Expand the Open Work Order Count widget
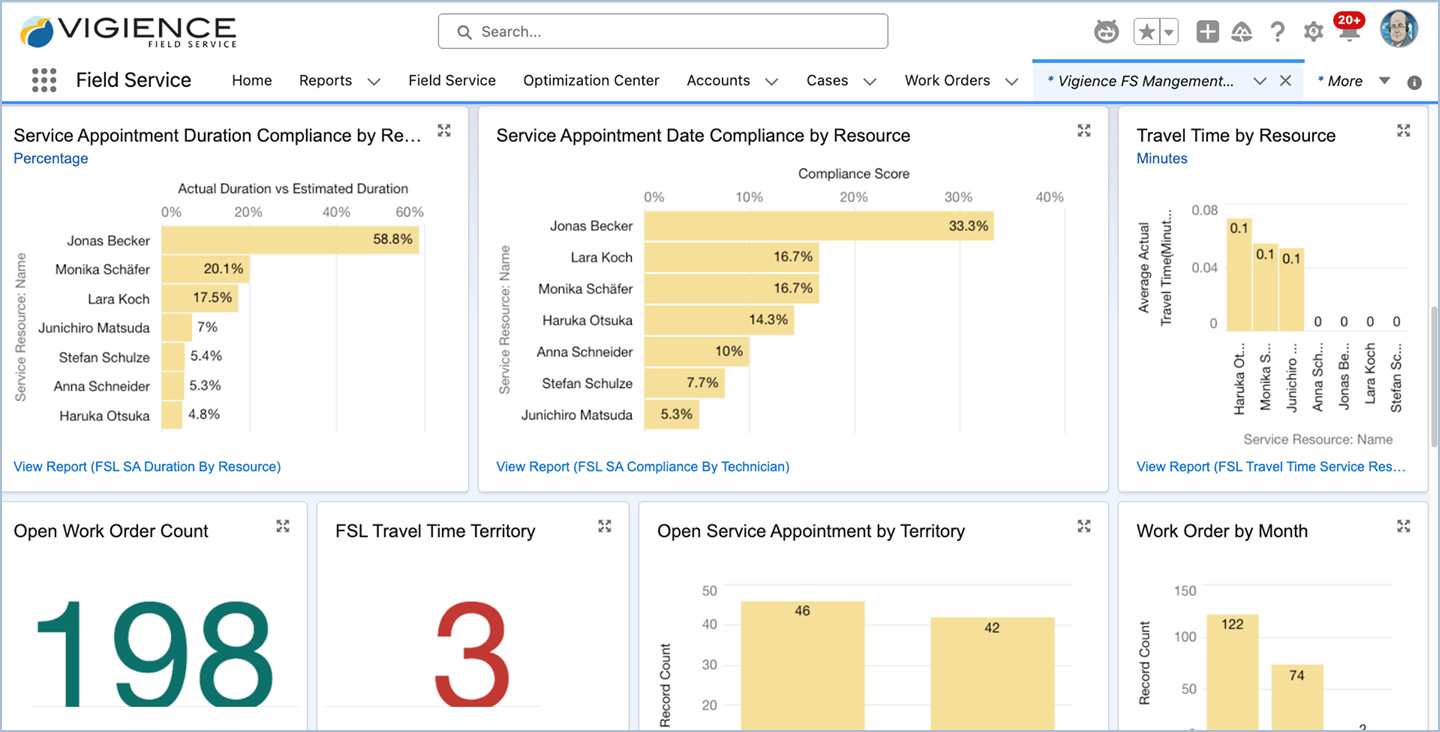 pos(283,526)
